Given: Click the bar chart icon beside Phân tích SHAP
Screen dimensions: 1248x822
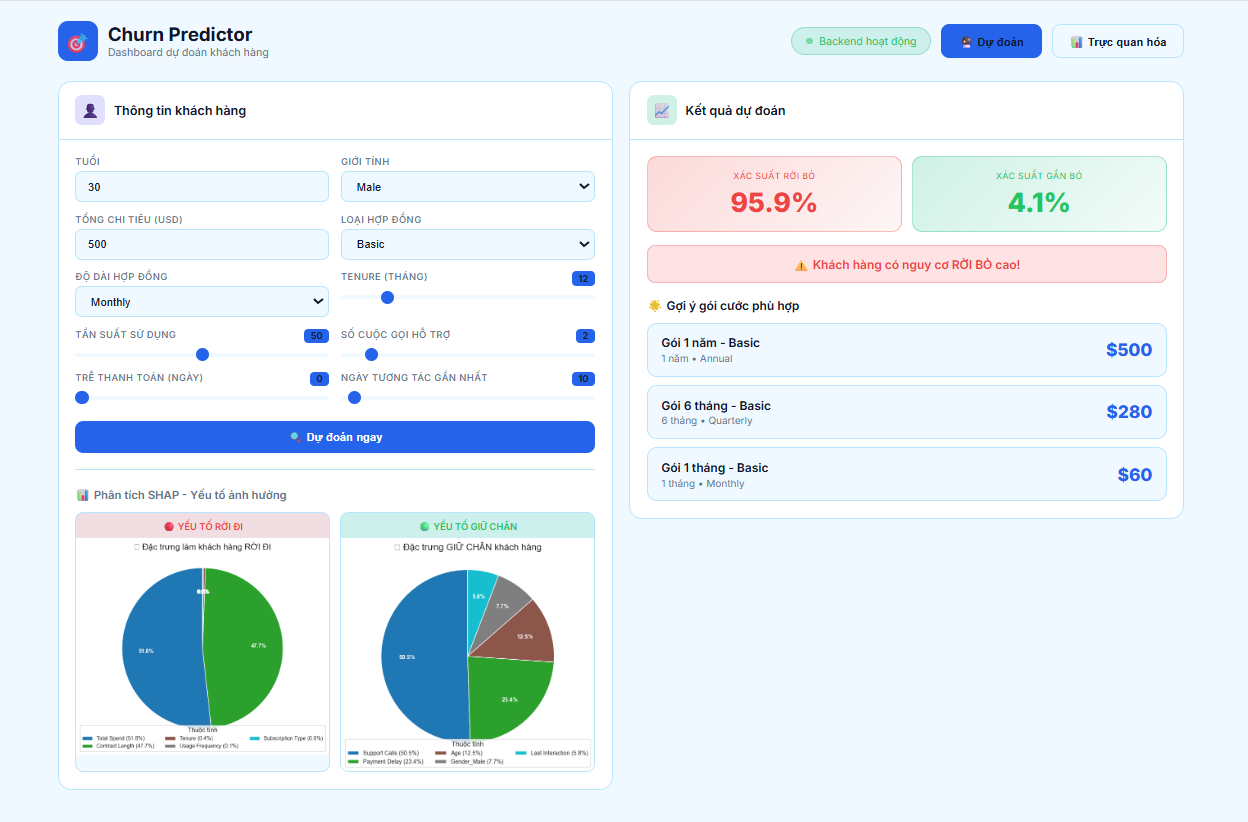Looking at the screenshot, I should pyautogui.click(x=83, y=495).
